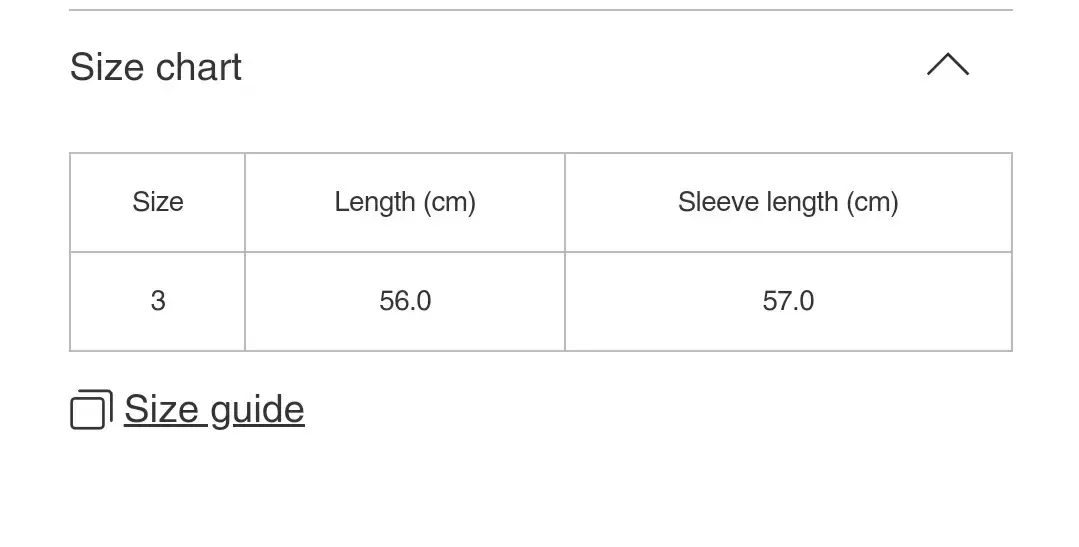Collapse the Size chart section chevron

click(947, 66)
